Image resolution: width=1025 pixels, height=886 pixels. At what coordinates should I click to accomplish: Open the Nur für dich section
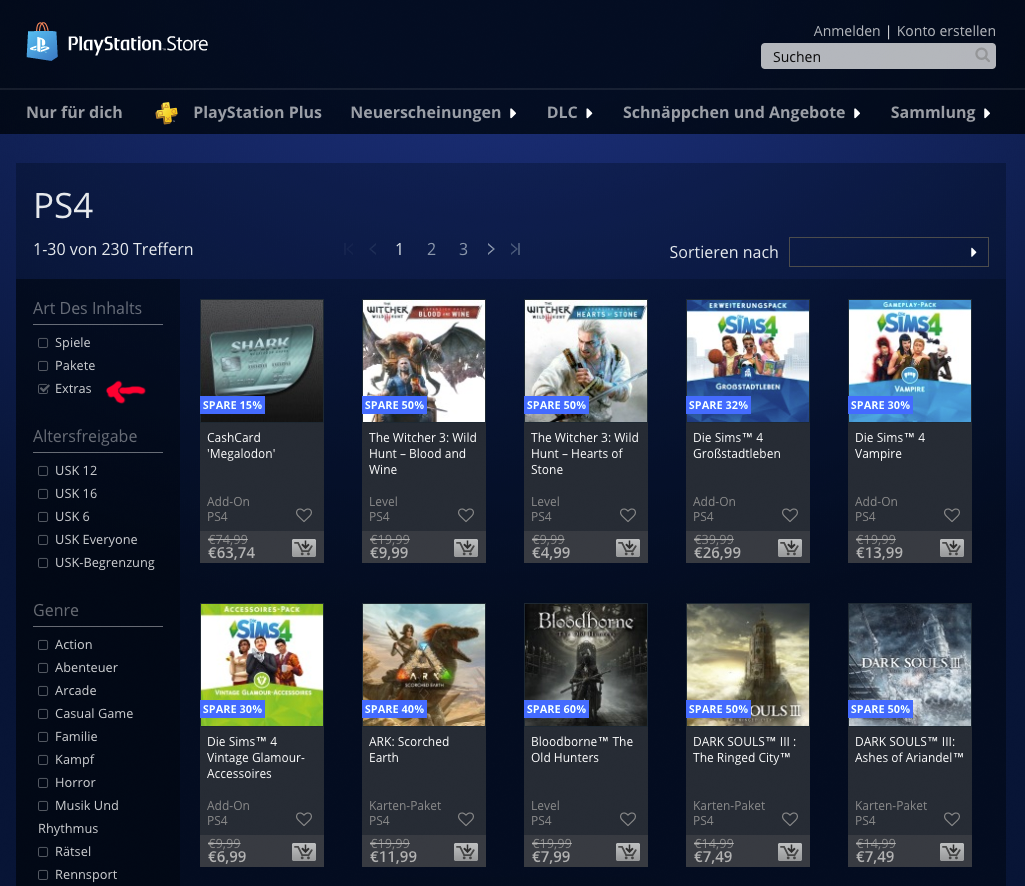point(74,112)
